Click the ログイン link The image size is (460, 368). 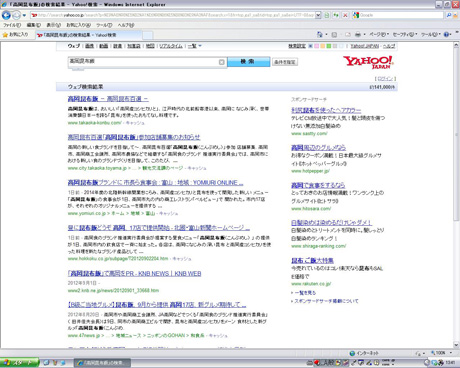[385, 79]
